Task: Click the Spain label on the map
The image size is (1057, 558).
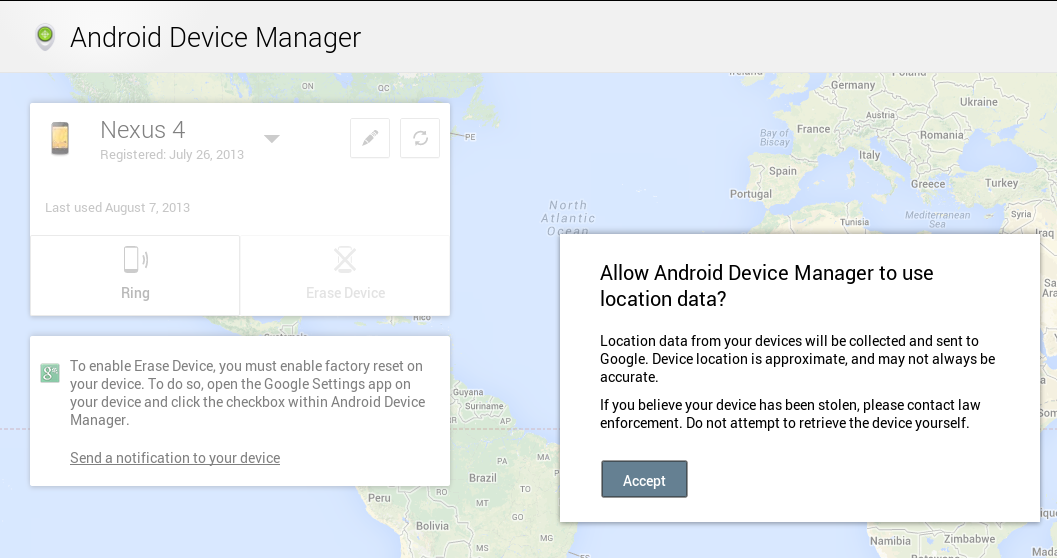Action: pyautogui.click(x=783, y=171)
